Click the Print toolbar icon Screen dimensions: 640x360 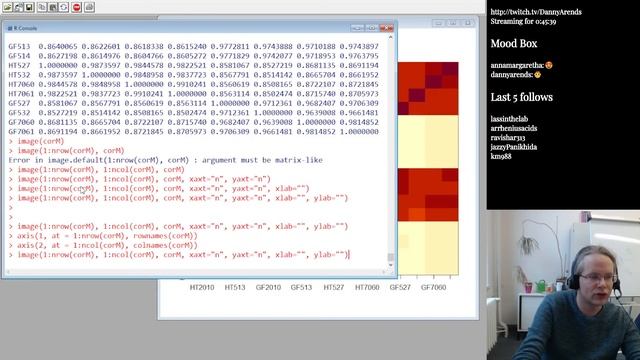click(x=89, y=7)
